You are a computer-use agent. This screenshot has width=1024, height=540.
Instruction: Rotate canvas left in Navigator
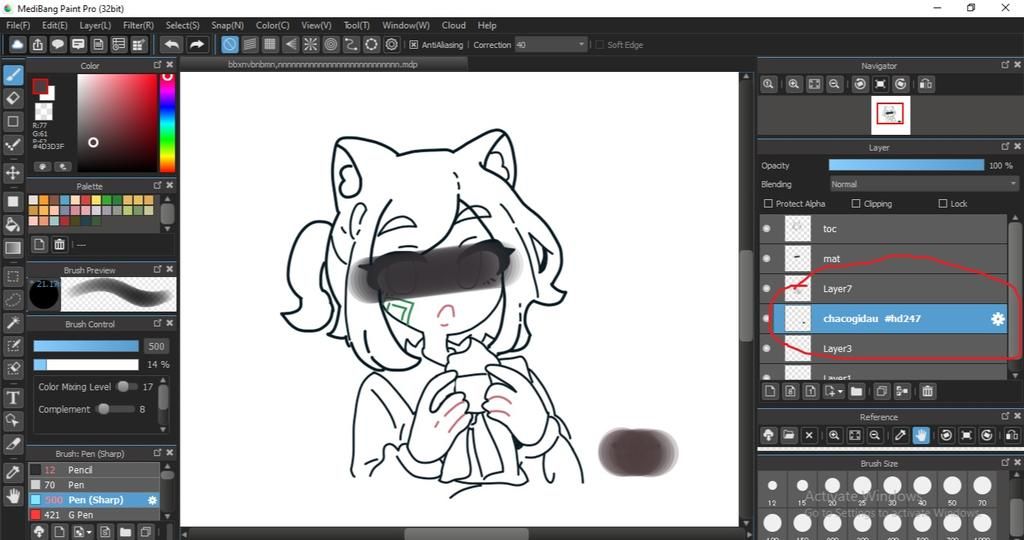click(x=860, y=84)
